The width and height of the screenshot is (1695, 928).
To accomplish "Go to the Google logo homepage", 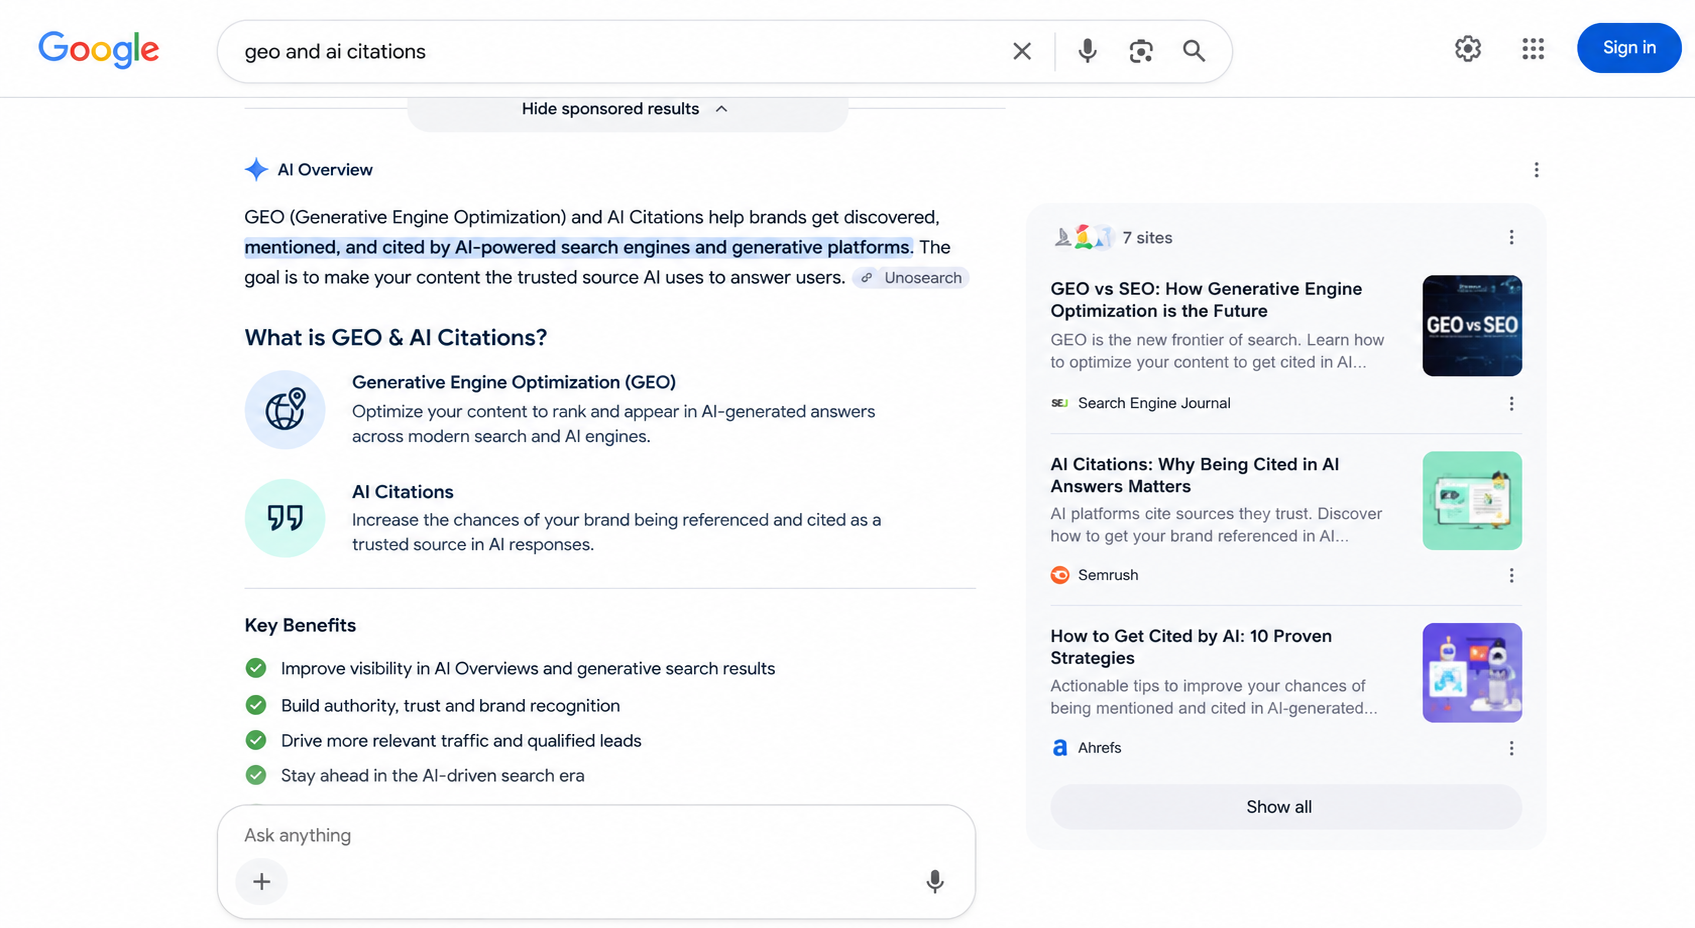I will point(98,49).
